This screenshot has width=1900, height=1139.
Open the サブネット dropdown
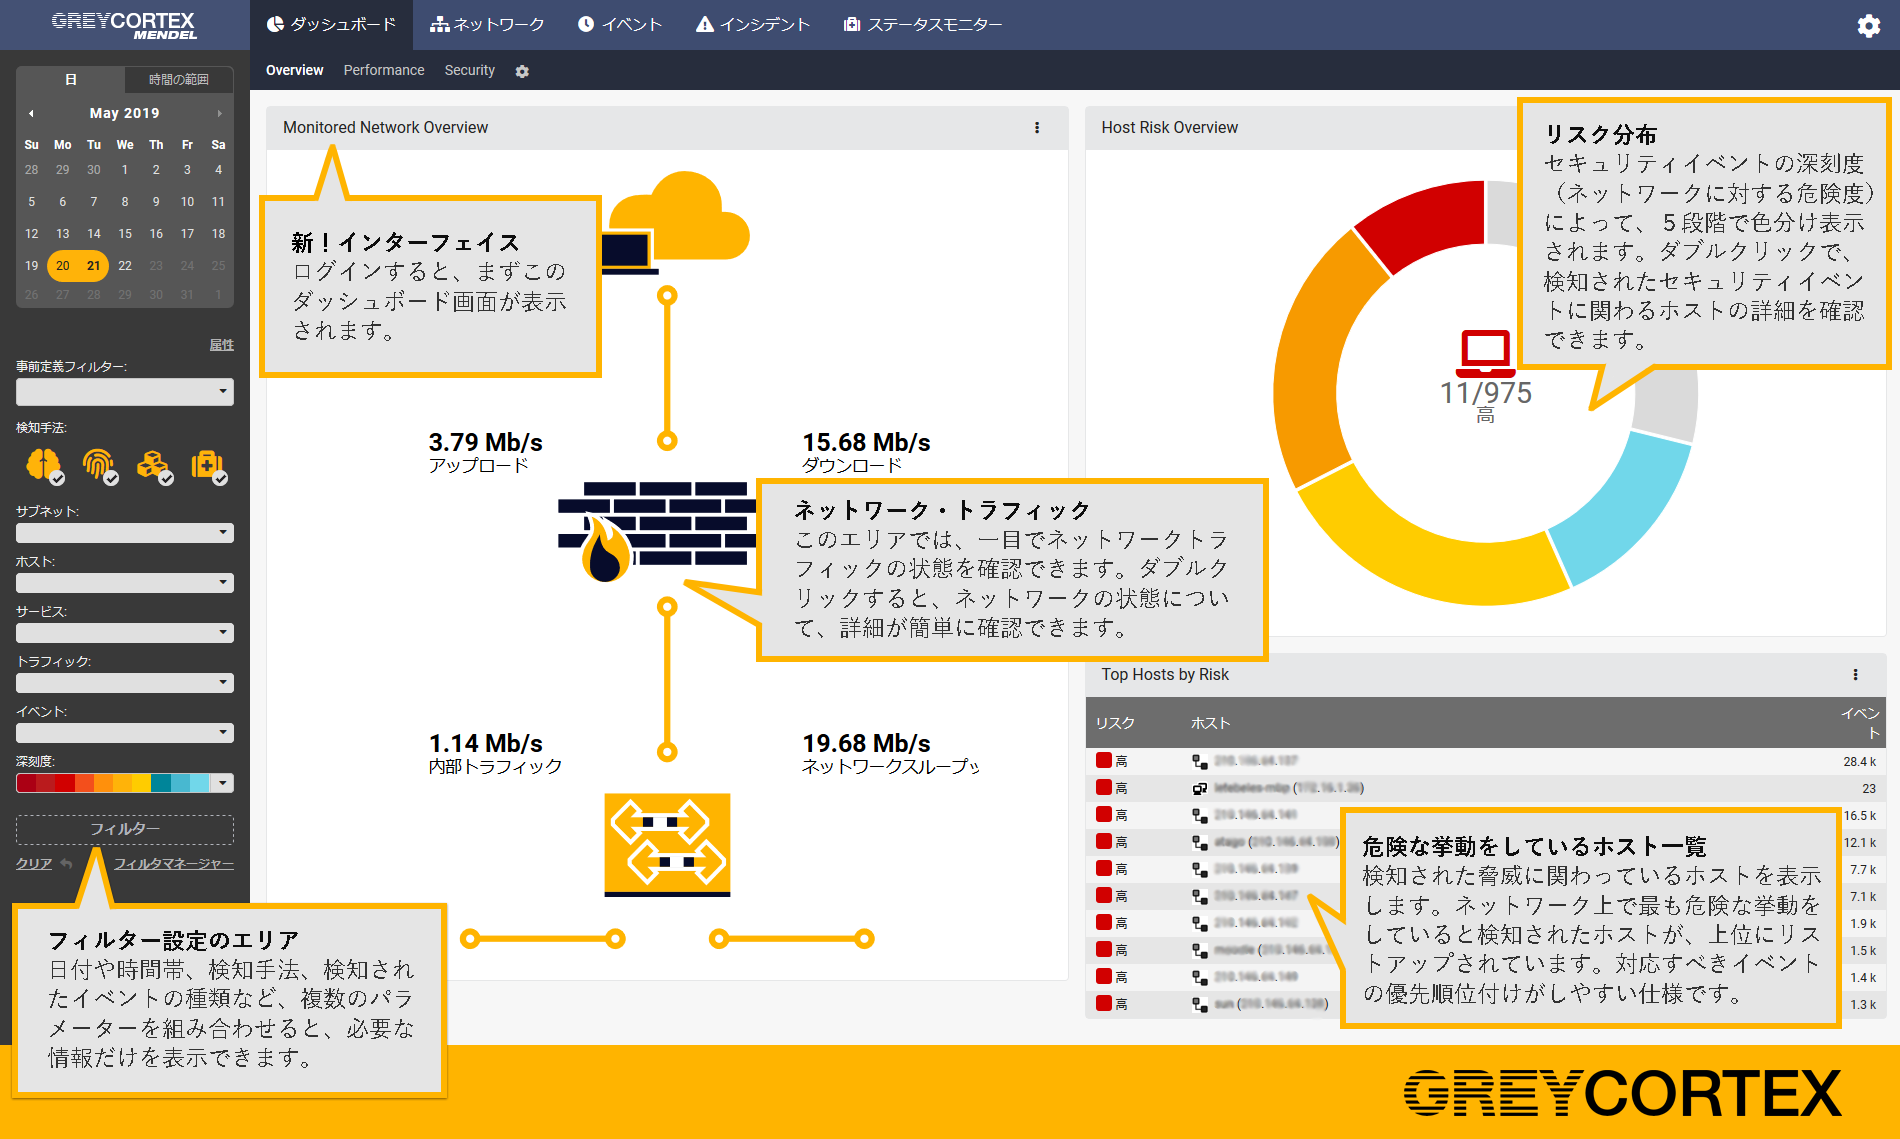(x=125, y=533)
